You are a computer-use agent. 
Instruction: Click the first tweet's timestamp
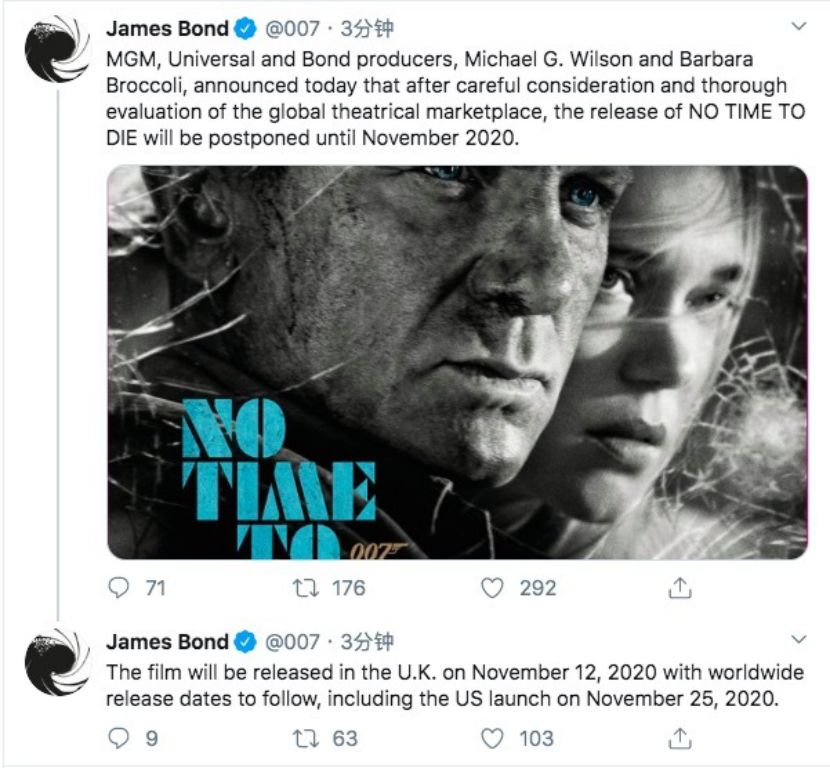pos(367,28)
